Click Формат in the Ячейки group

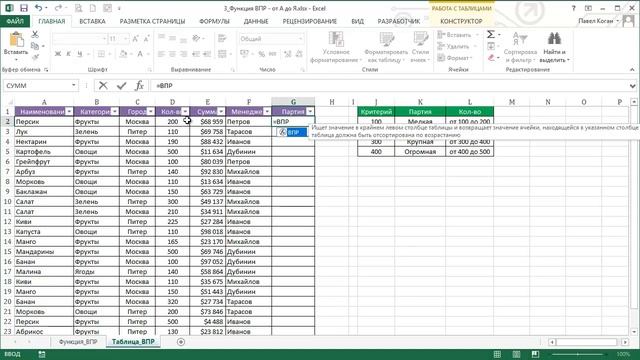click(456, 58)
